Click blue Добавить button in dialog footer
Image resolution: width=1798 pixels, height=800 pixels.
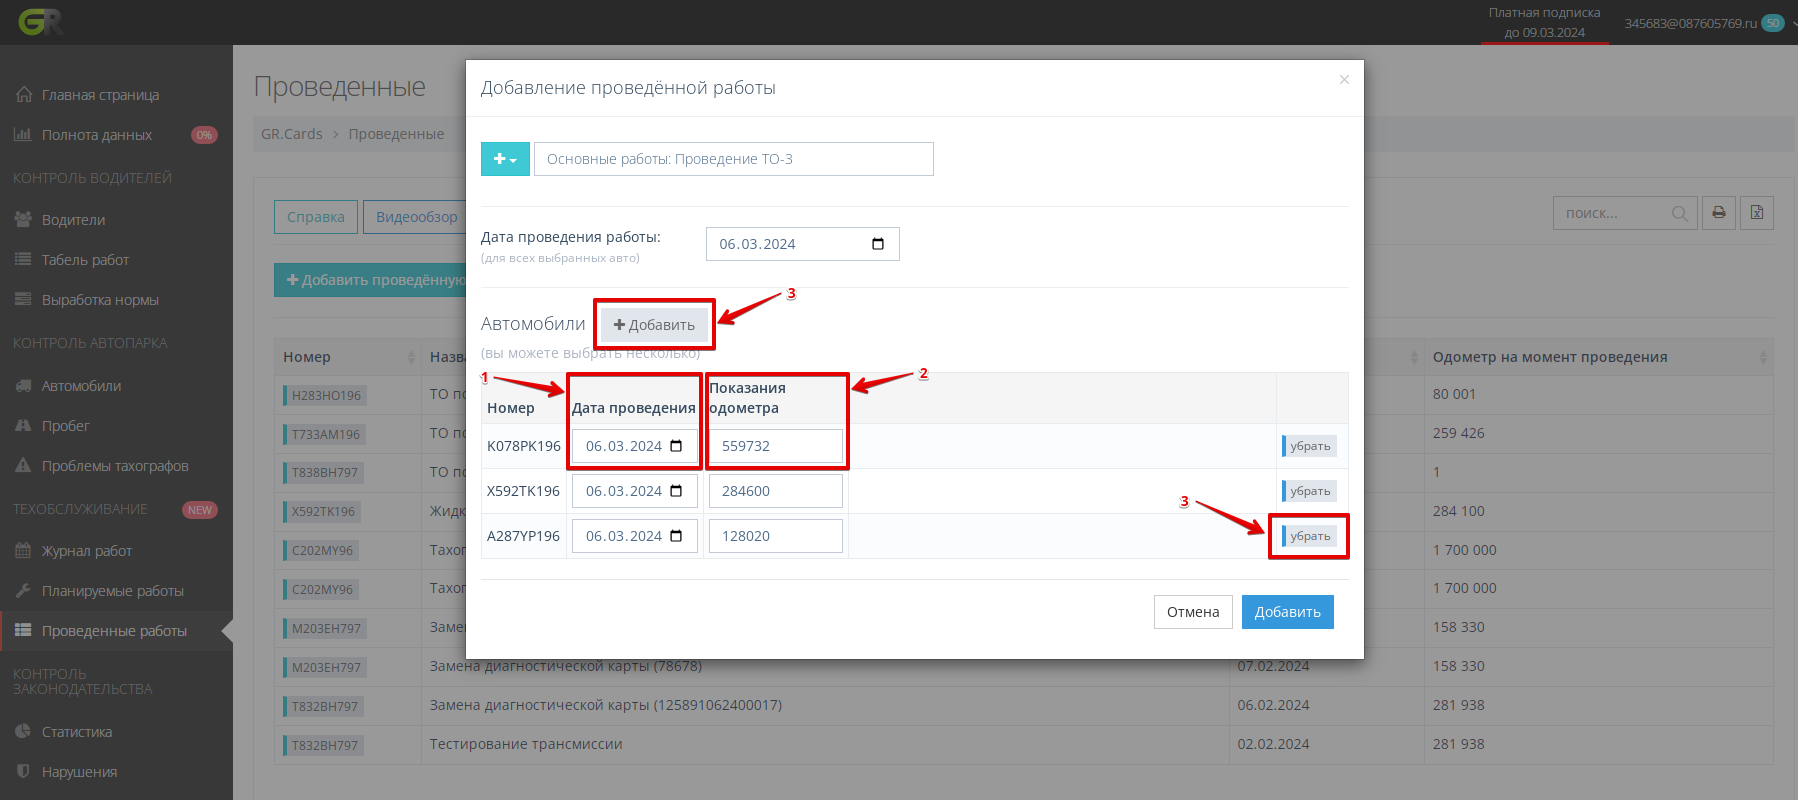pos(1288,612)
